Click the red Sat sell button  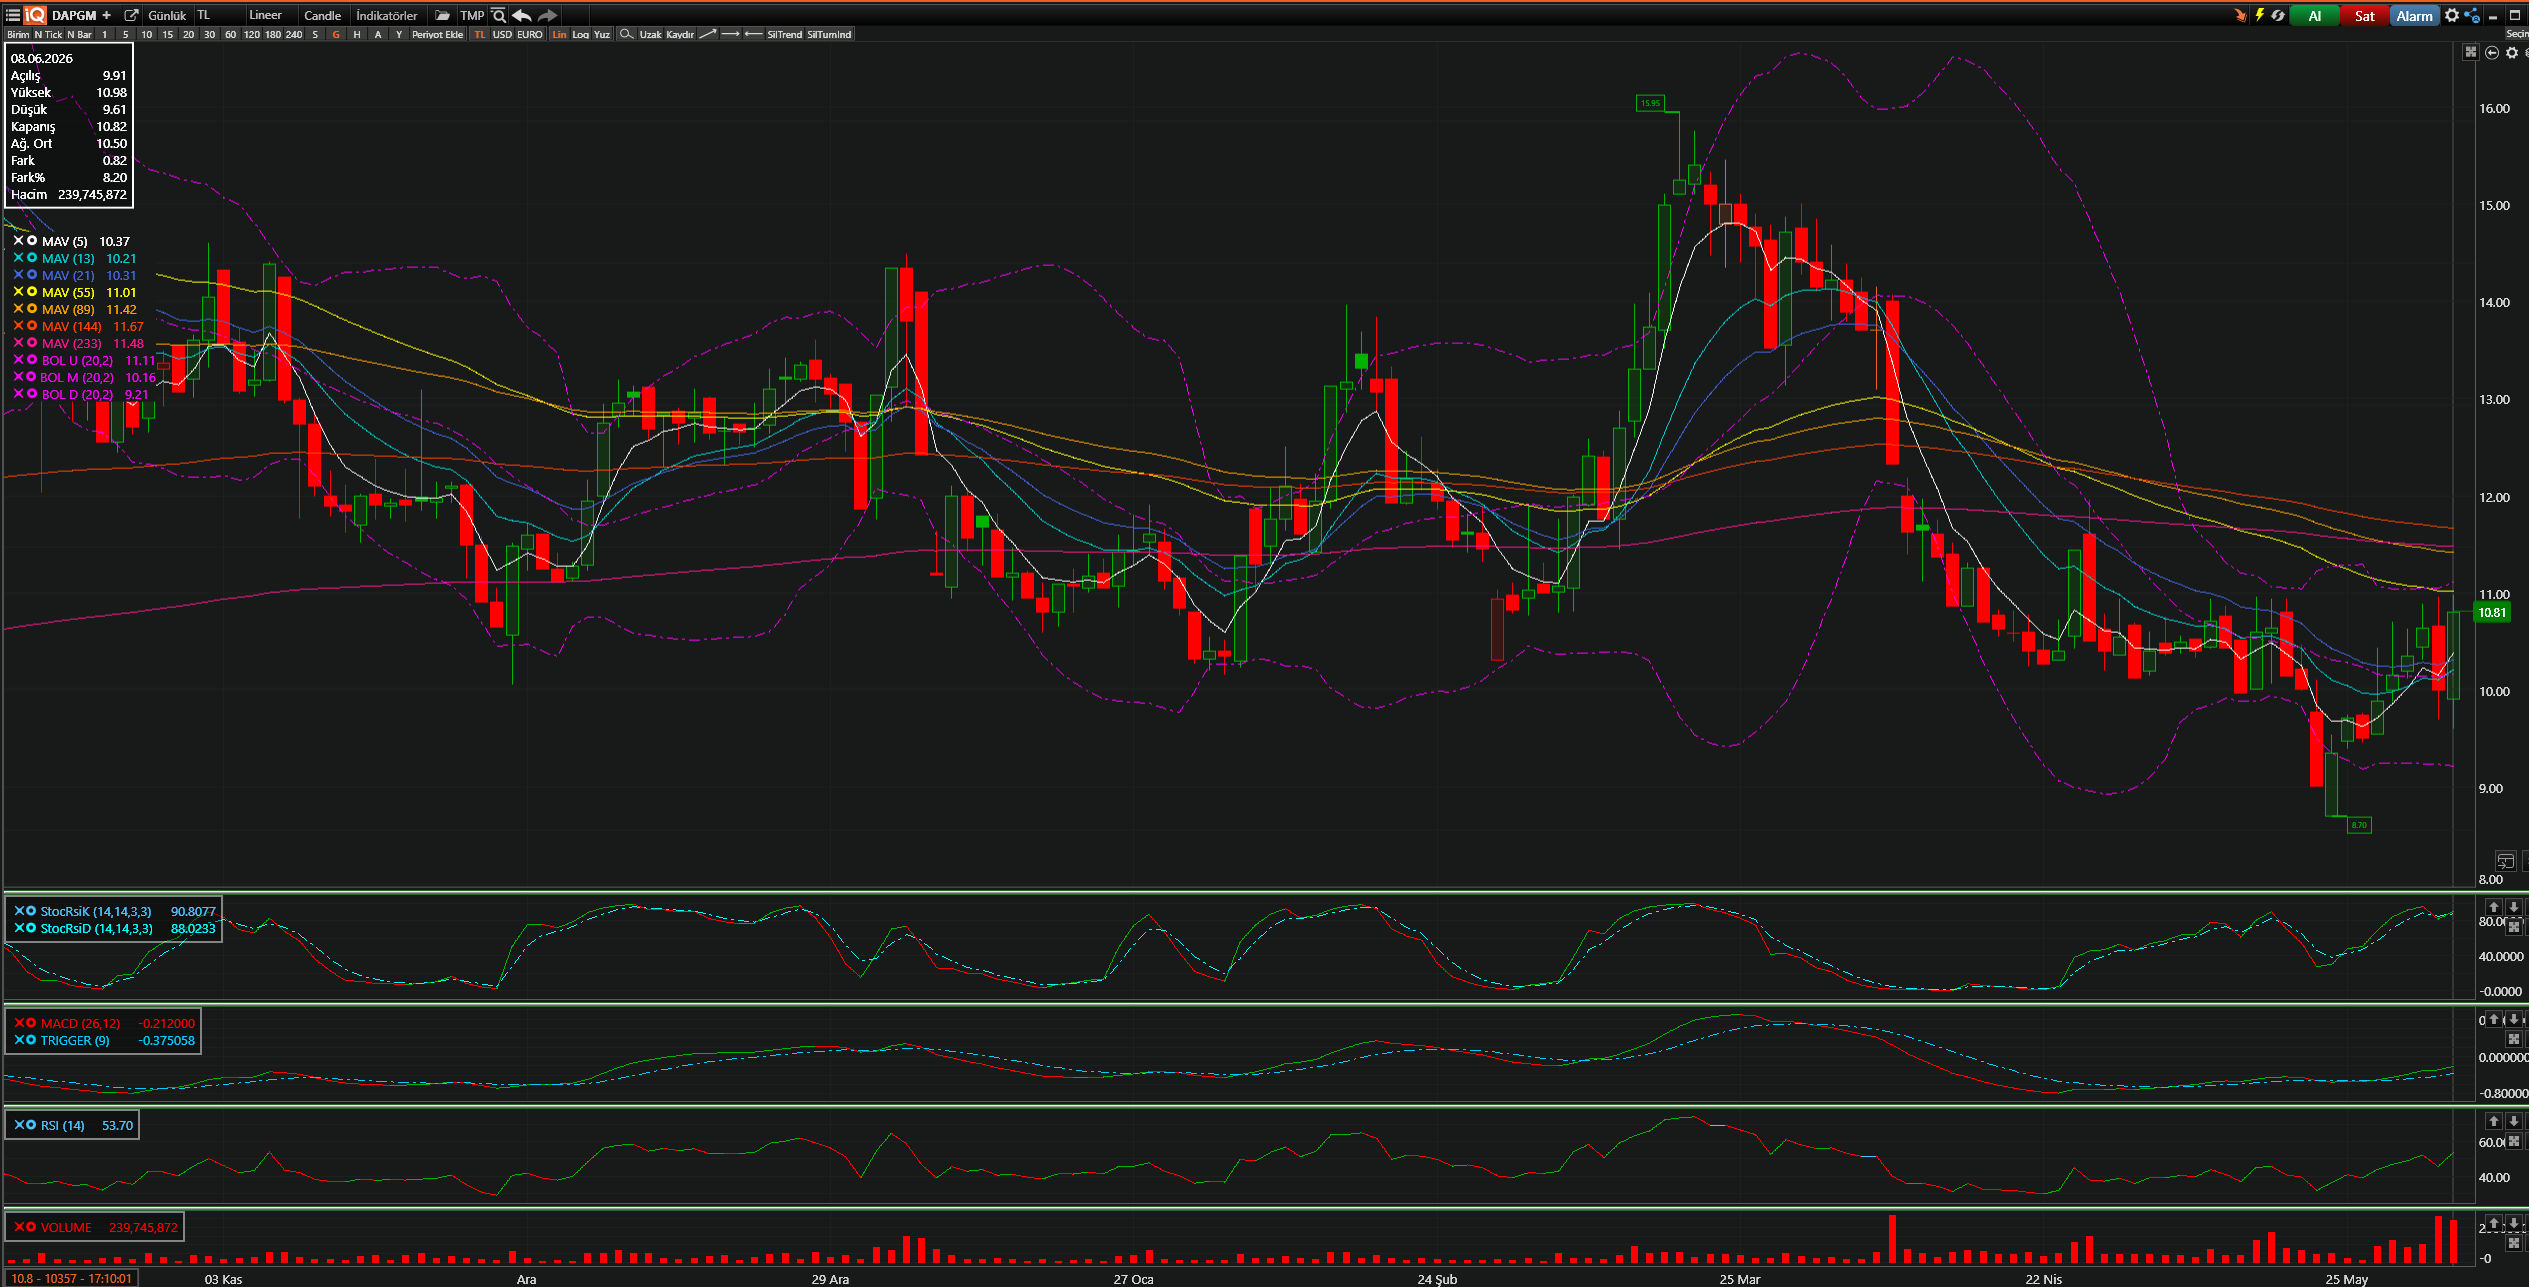(2365, 15)
